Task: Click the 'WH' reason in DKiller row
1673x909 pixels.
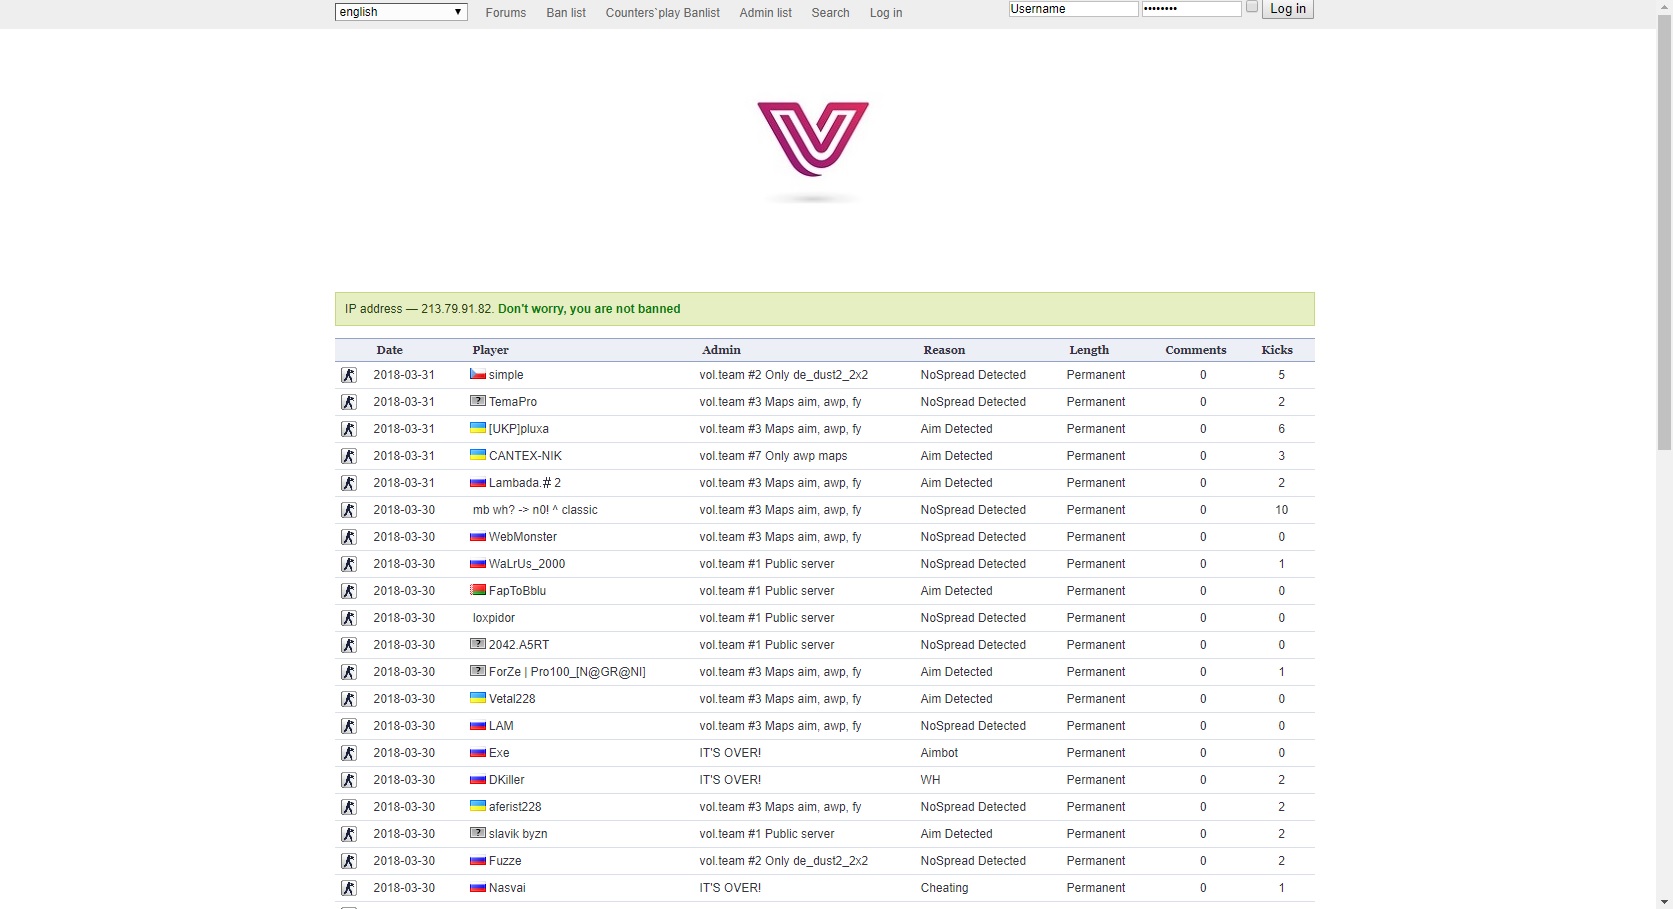Action: [x=930, y=780]
